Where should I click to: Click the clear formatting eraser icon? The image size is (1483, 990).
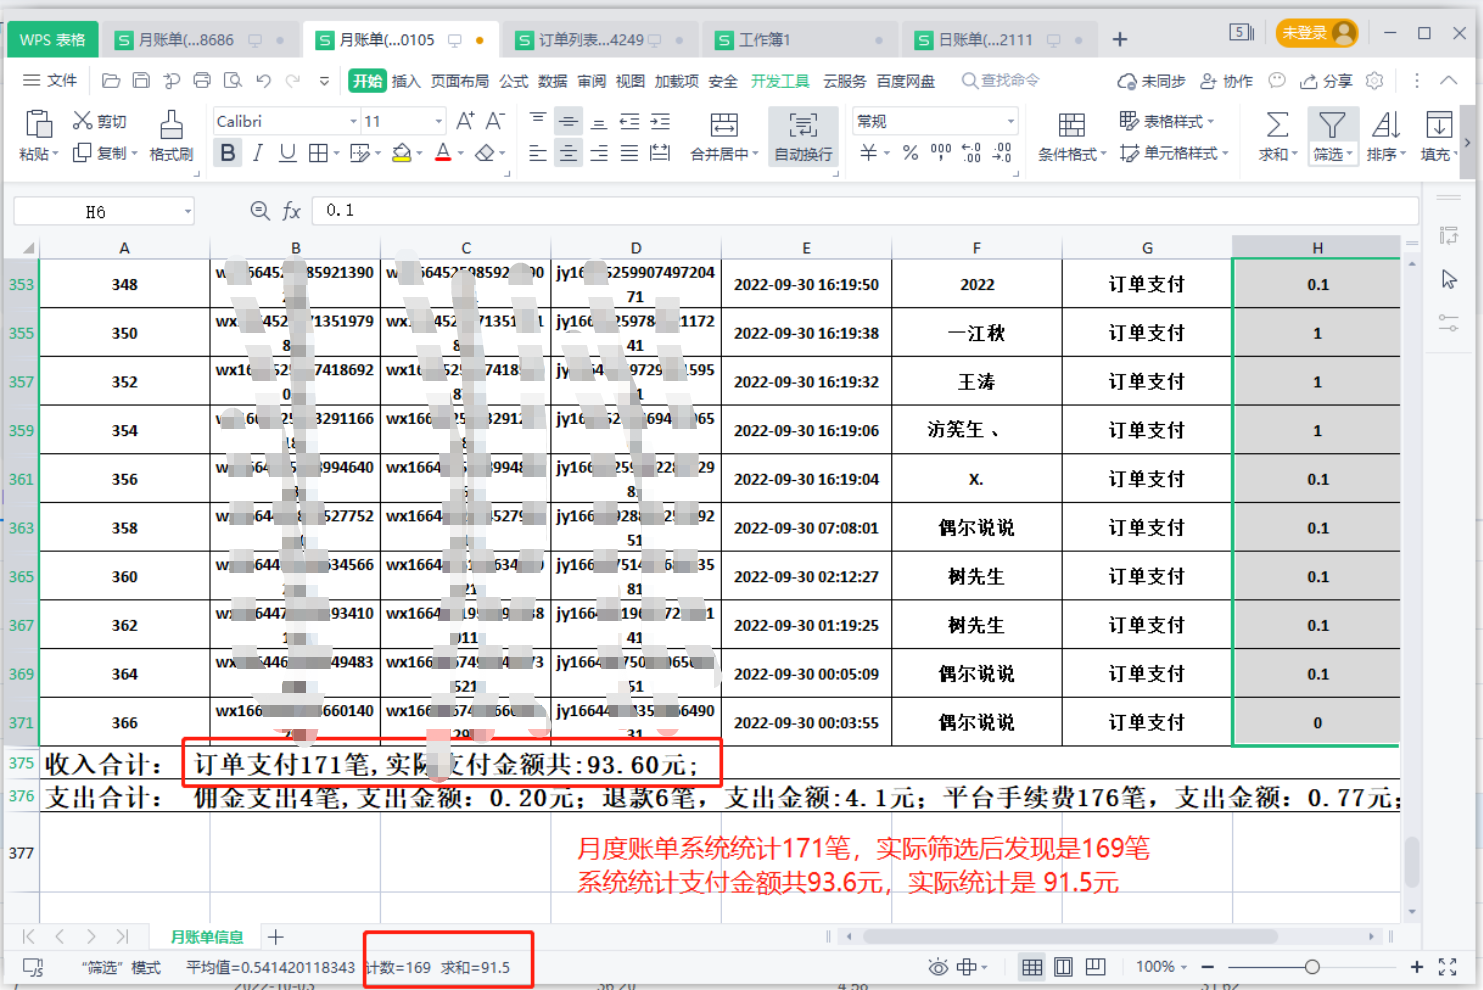(485, 153)
